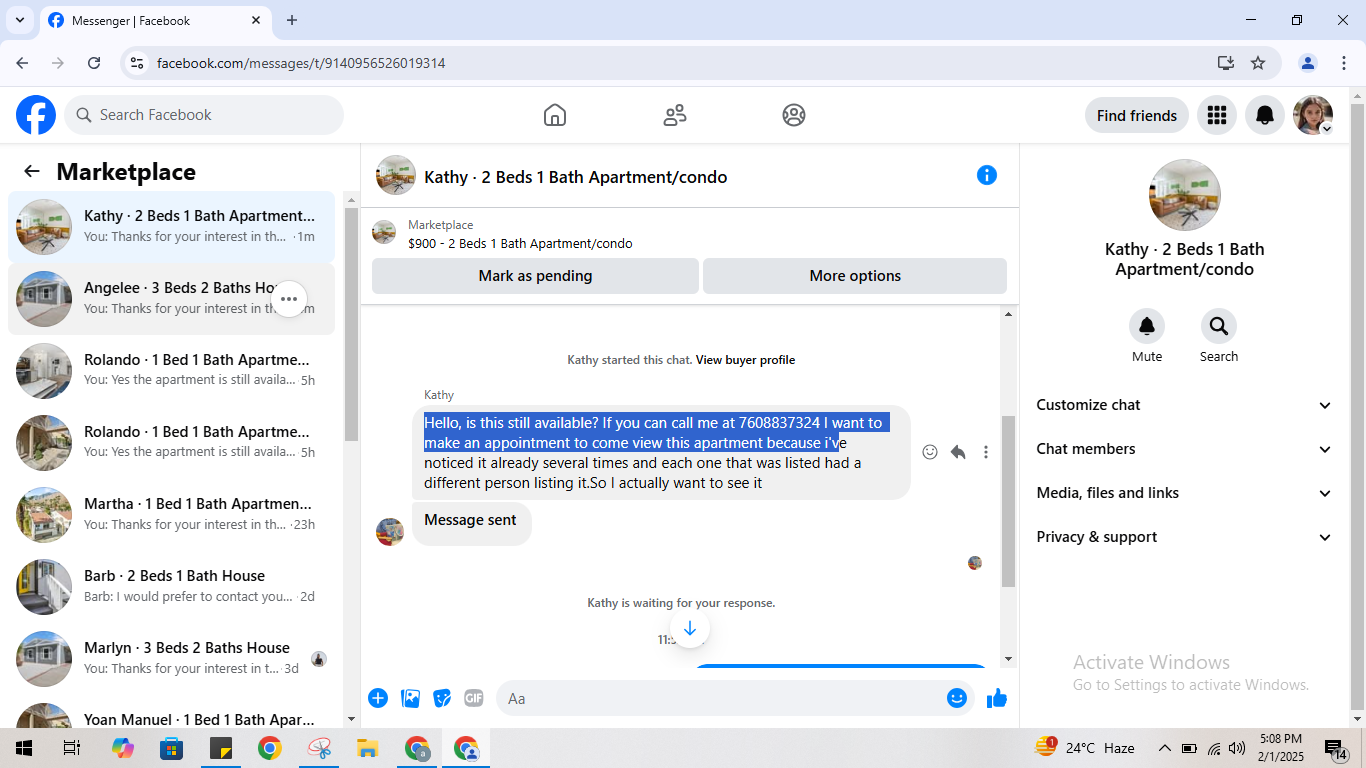Open Marlyn 3 Beds 2 Baths House conversation

[x=171, y=659]
